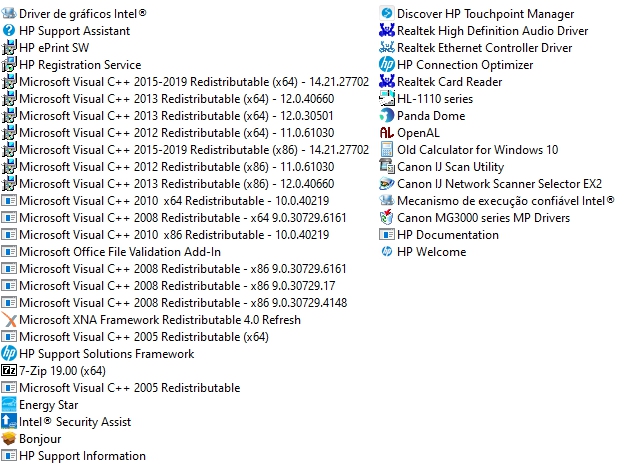Click the Realtek Card Reader icon
This screenshot has height=475, width=642.
pos(387,81)
